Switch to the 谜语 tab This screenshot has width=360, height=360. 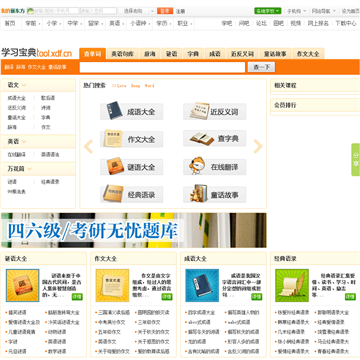point(171,54)
